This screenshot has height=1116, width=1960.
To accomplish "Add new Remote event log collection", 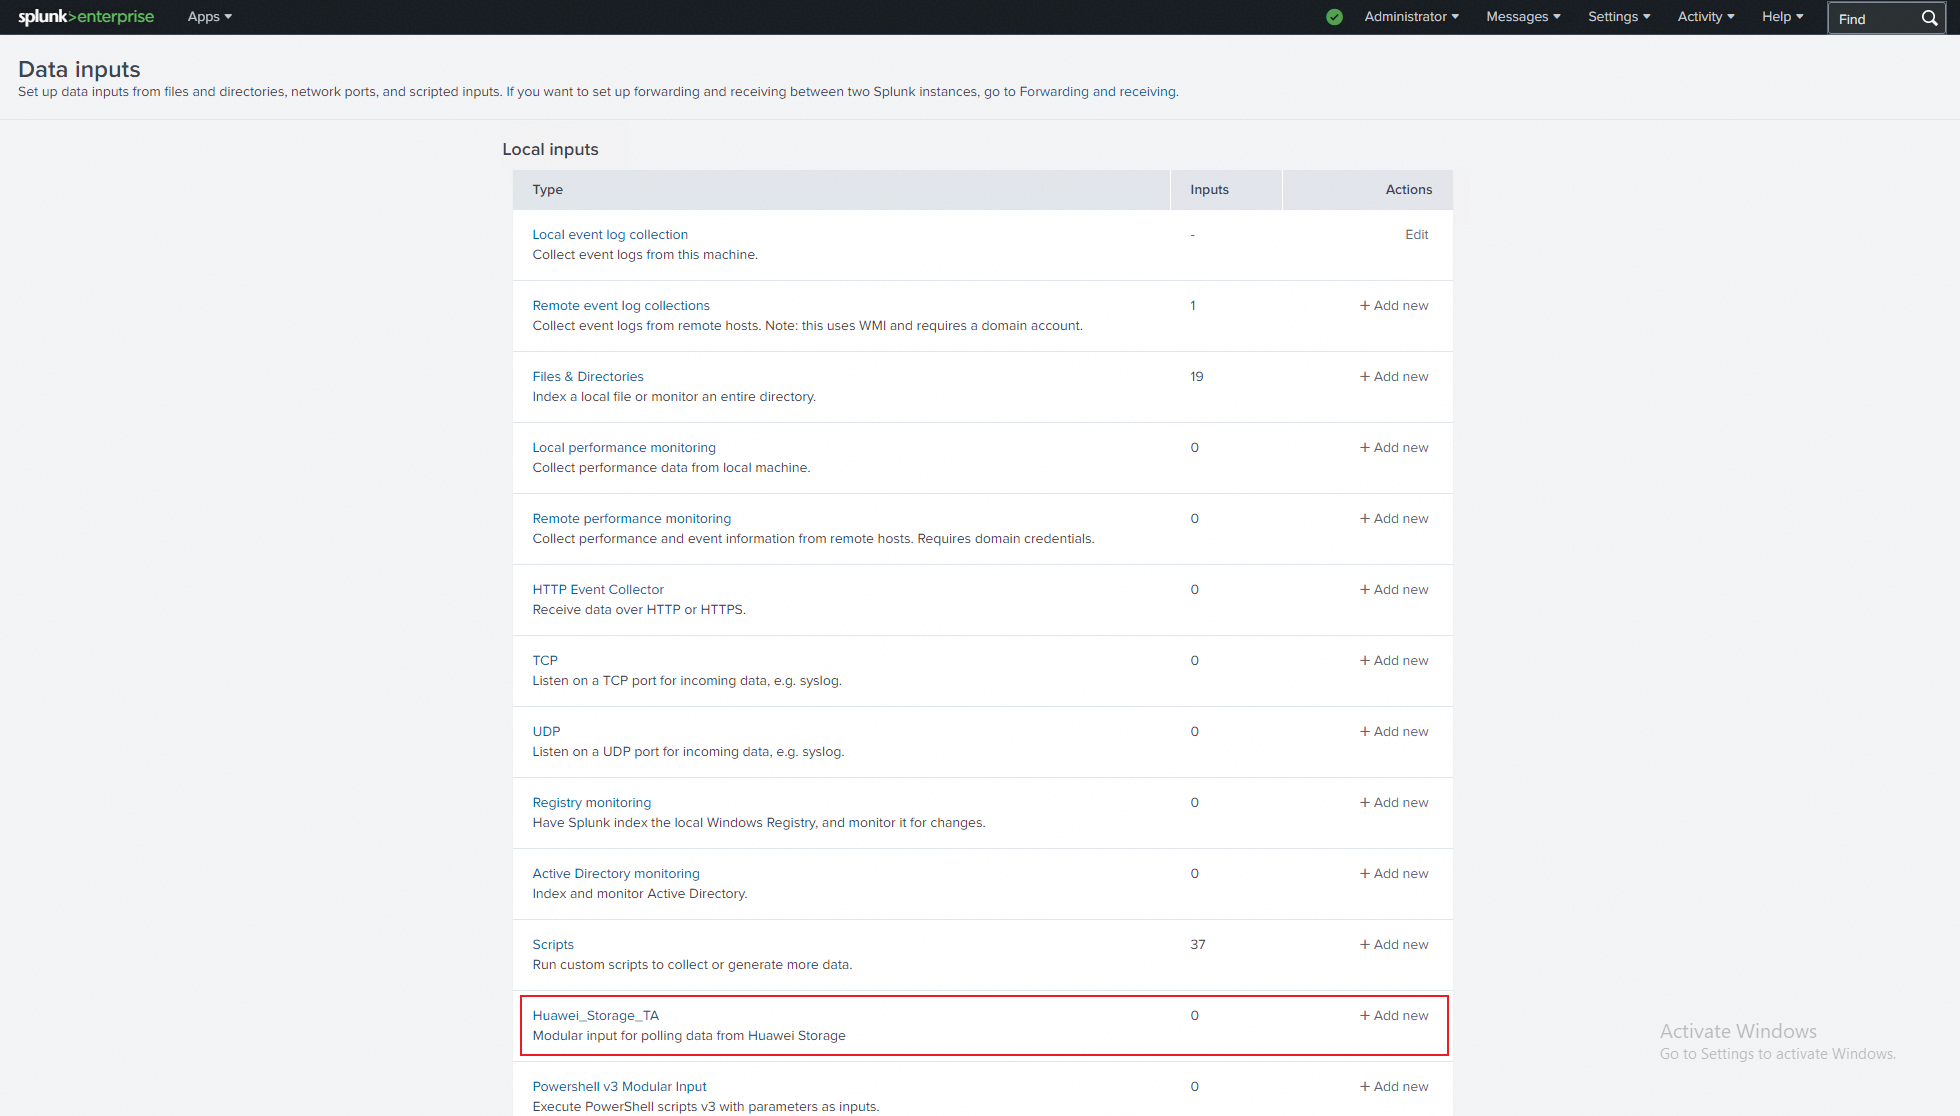I will click(x=1394, y=306).
